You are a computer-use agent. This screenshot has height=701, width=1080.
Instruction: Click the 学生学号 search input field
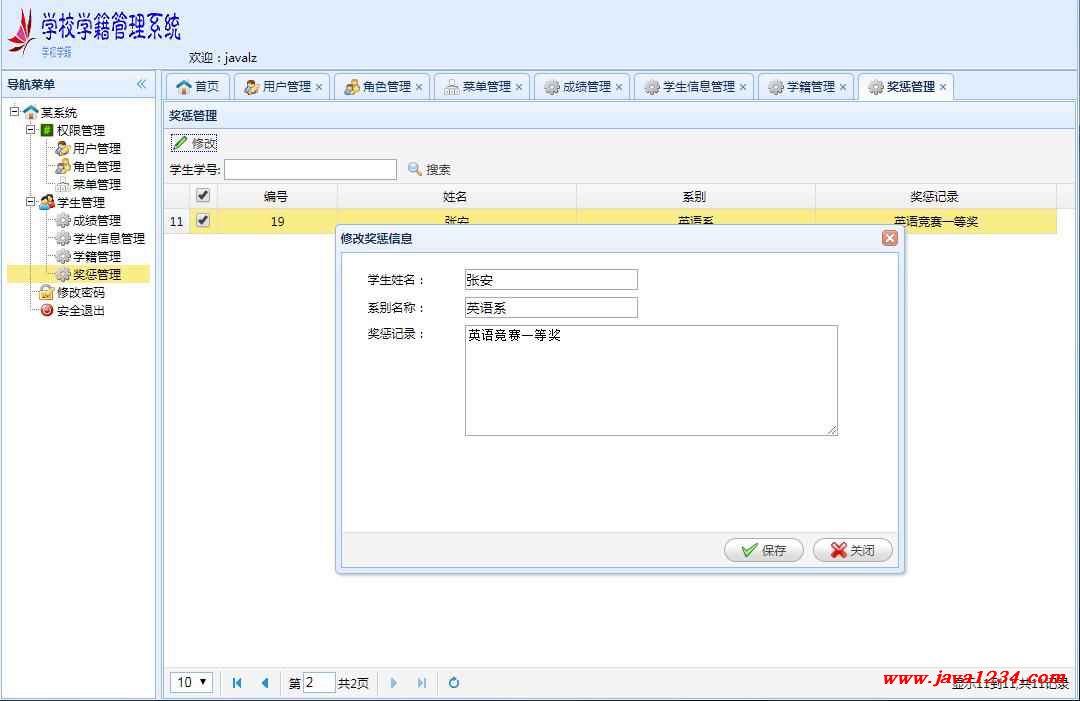coord(310,169)
